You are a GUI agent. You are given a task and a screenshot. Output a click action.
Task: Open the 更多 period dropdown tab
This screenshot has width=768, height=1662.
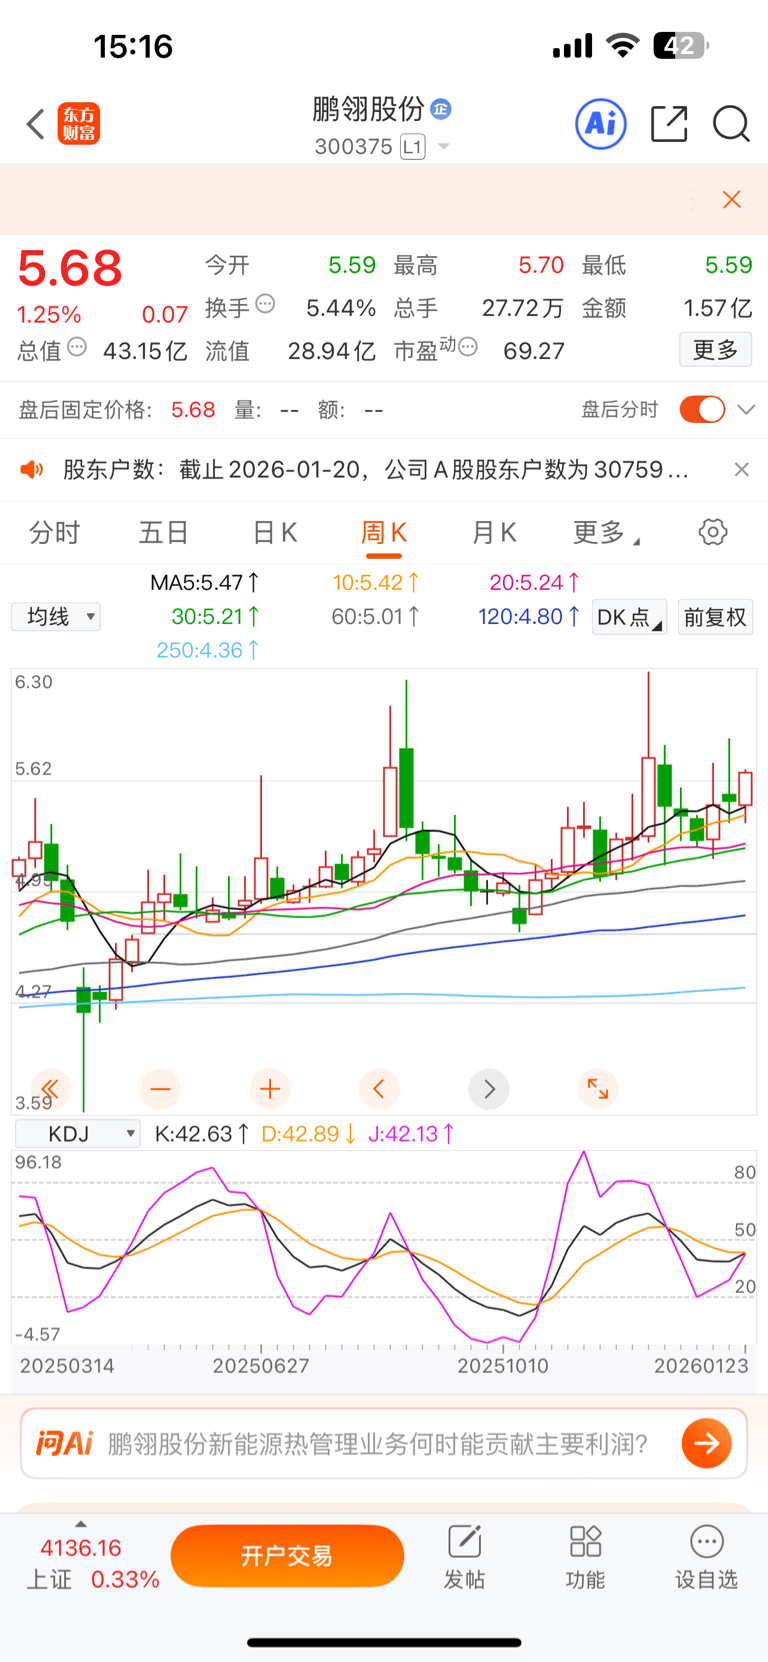click(606, 532)
